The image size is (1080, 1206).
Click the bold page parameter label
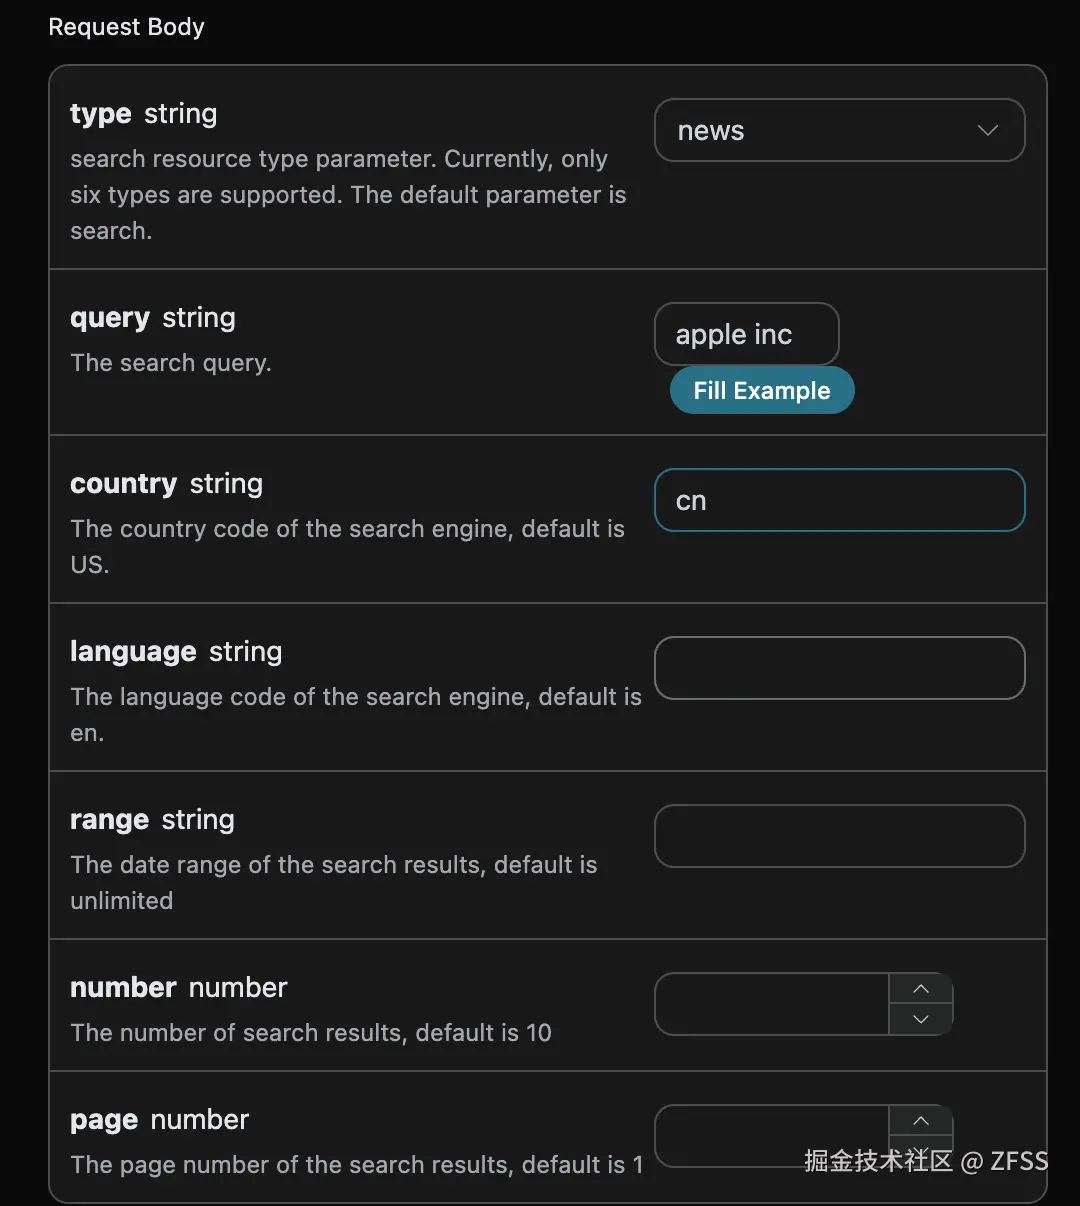[x=104, y=1120]
